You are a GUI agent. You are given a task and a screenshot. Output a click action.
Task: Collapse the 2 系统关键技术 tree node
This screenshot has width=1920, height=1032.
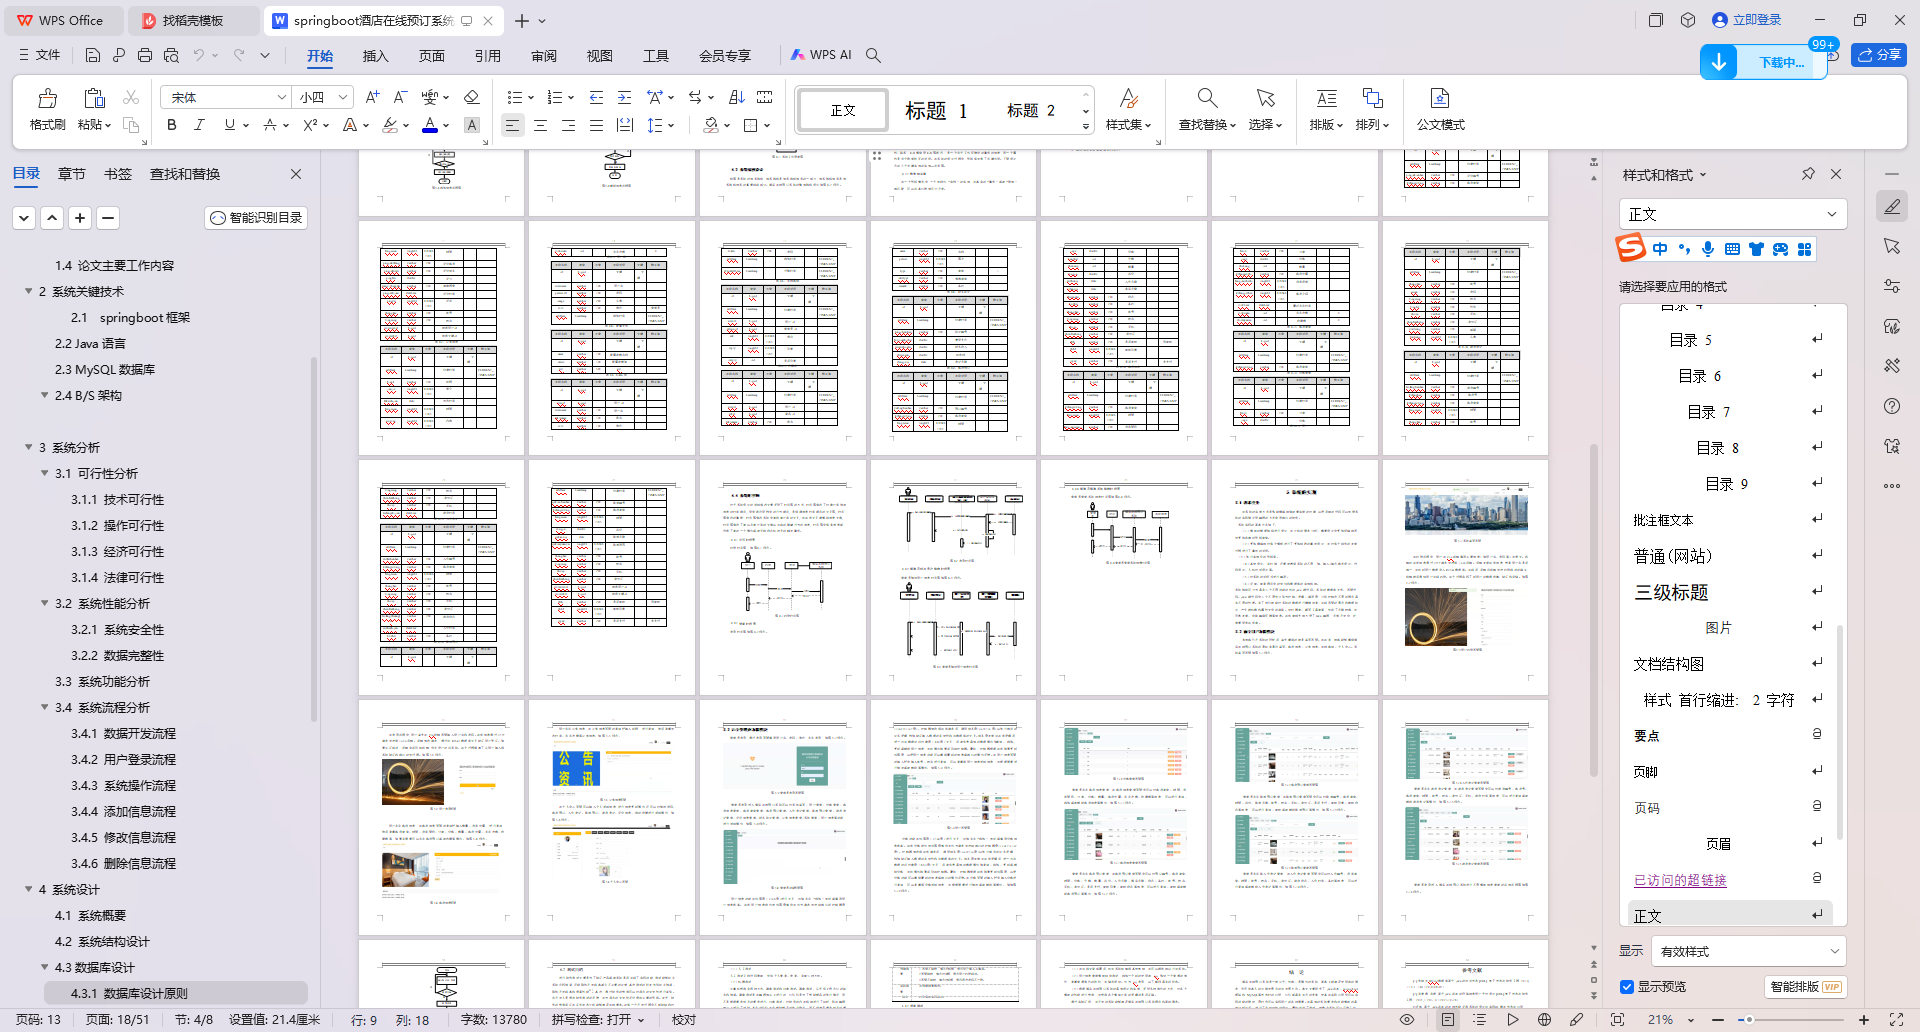28,291
